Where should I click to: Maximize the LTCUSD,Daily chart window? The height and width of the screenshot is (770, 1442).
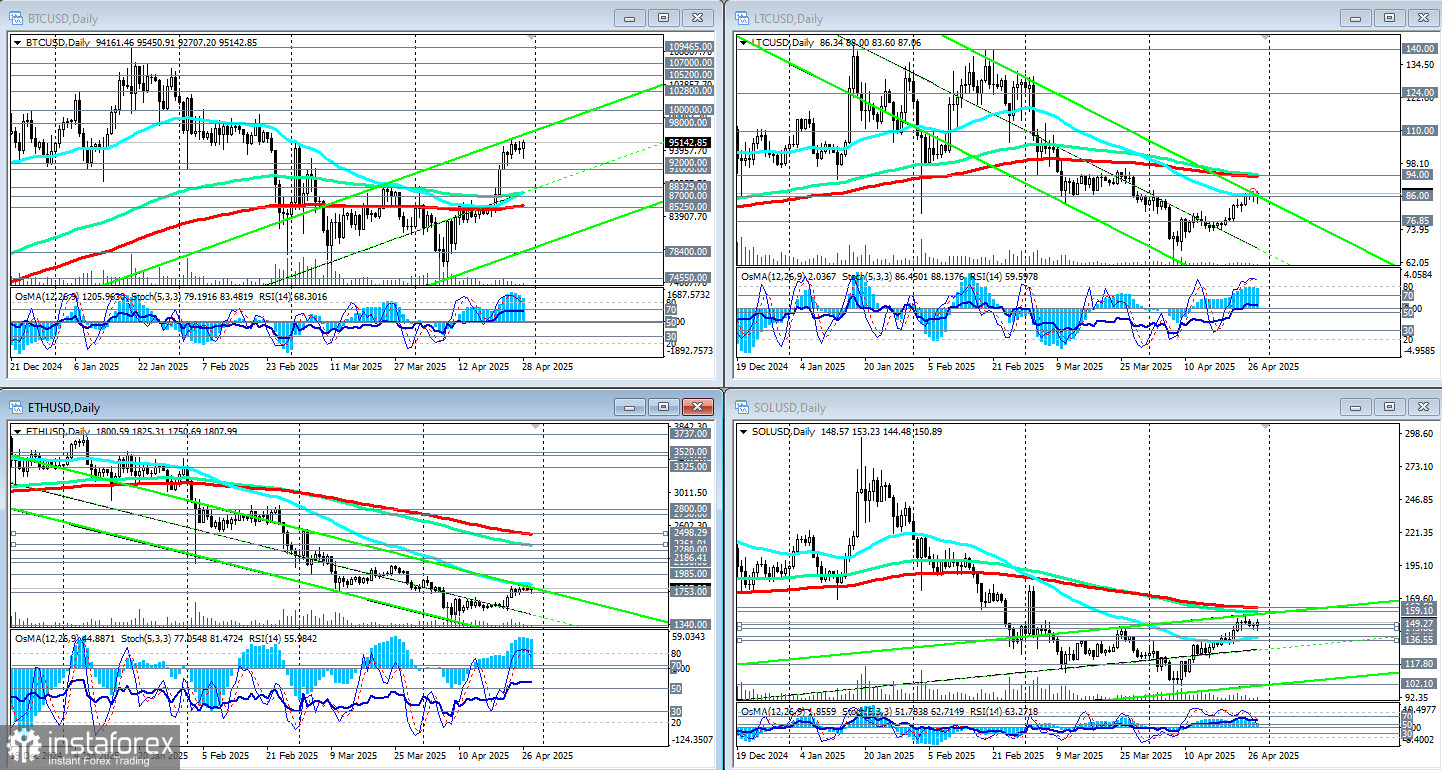(1389, 18)
